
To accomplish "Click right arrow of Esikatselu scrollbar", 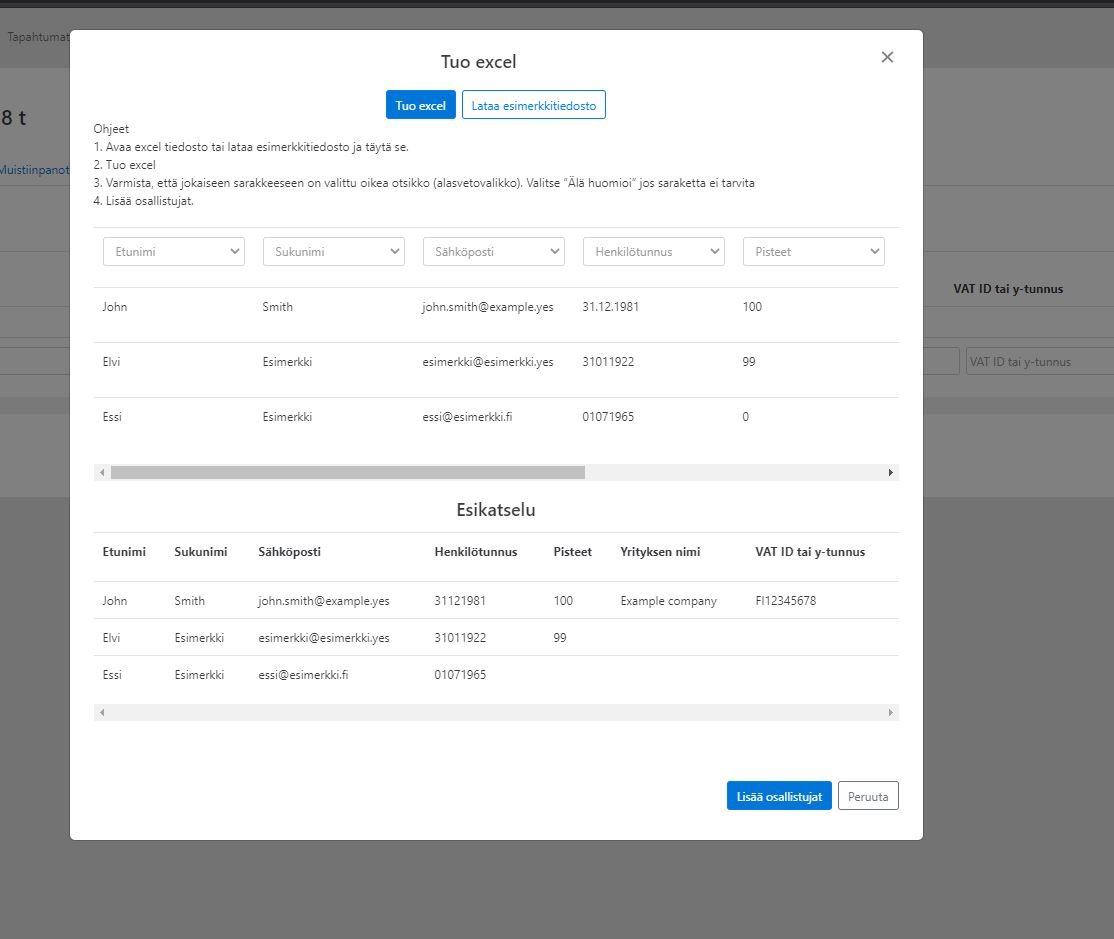I will pos(890,713).
